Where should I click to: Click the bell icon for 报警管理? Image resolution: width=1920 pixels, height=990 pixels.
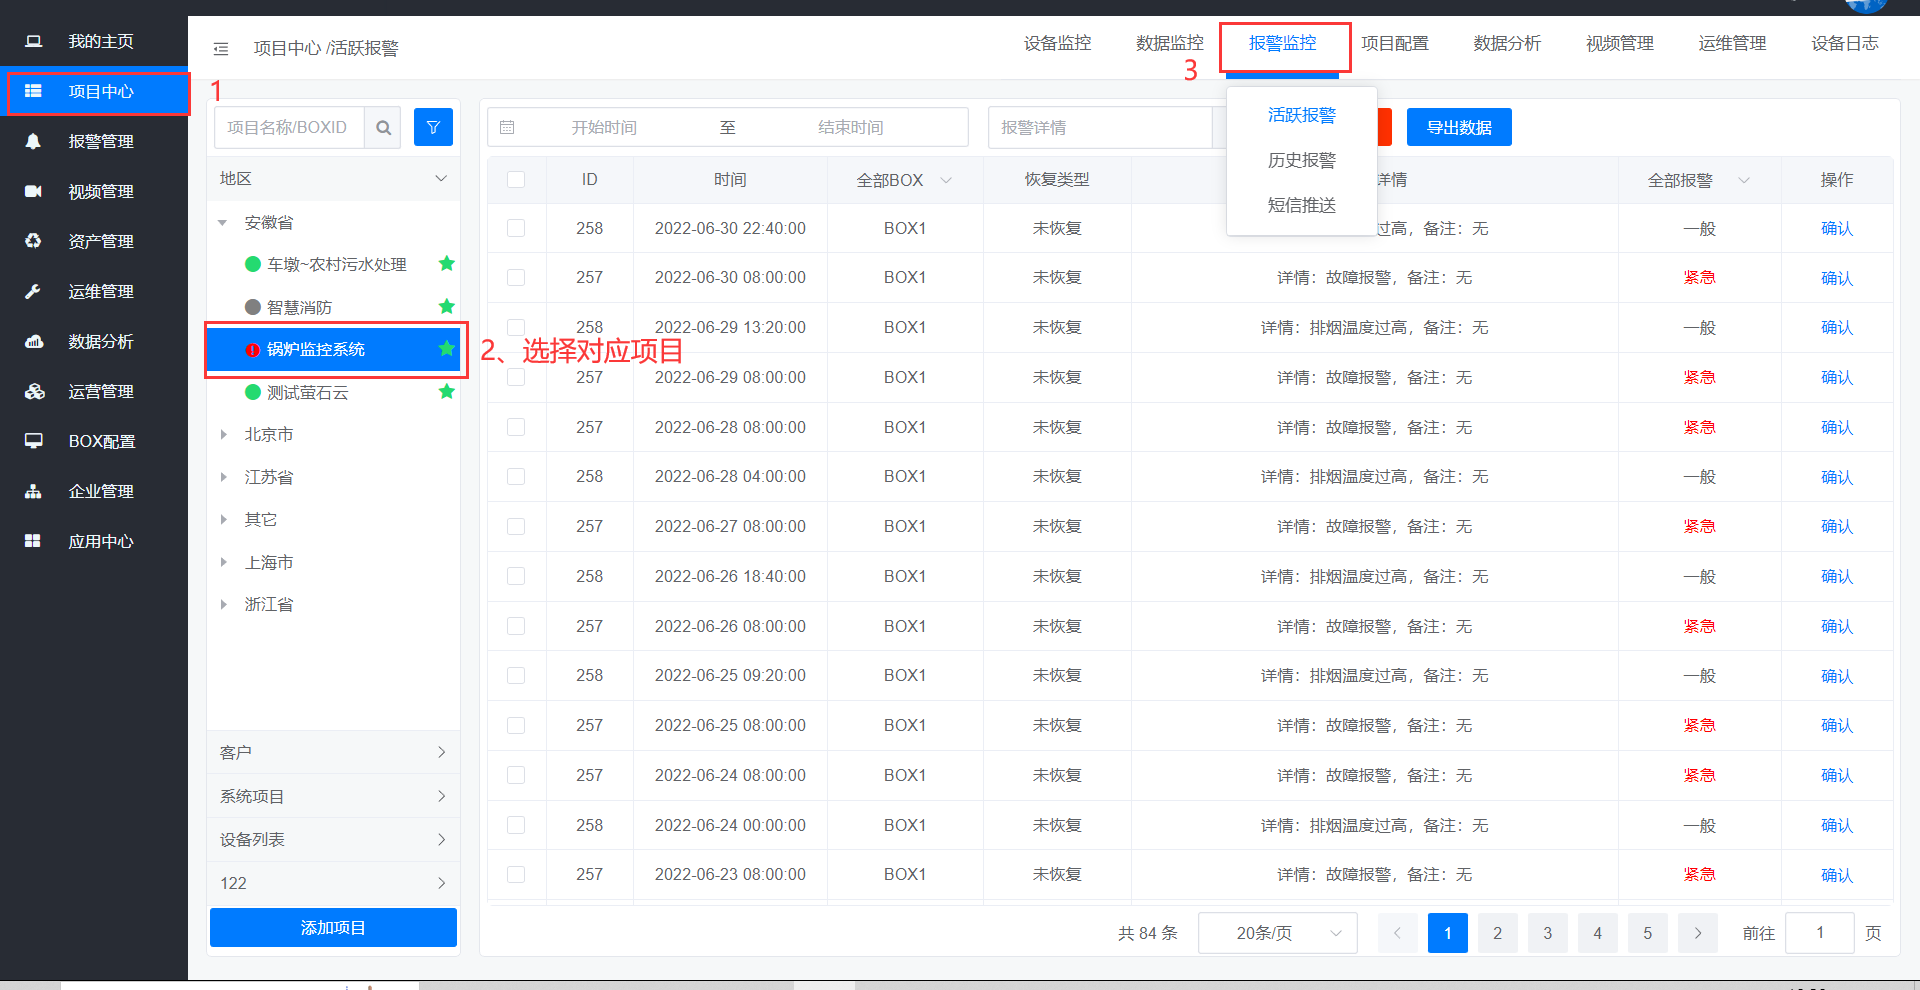coord(33,141)
